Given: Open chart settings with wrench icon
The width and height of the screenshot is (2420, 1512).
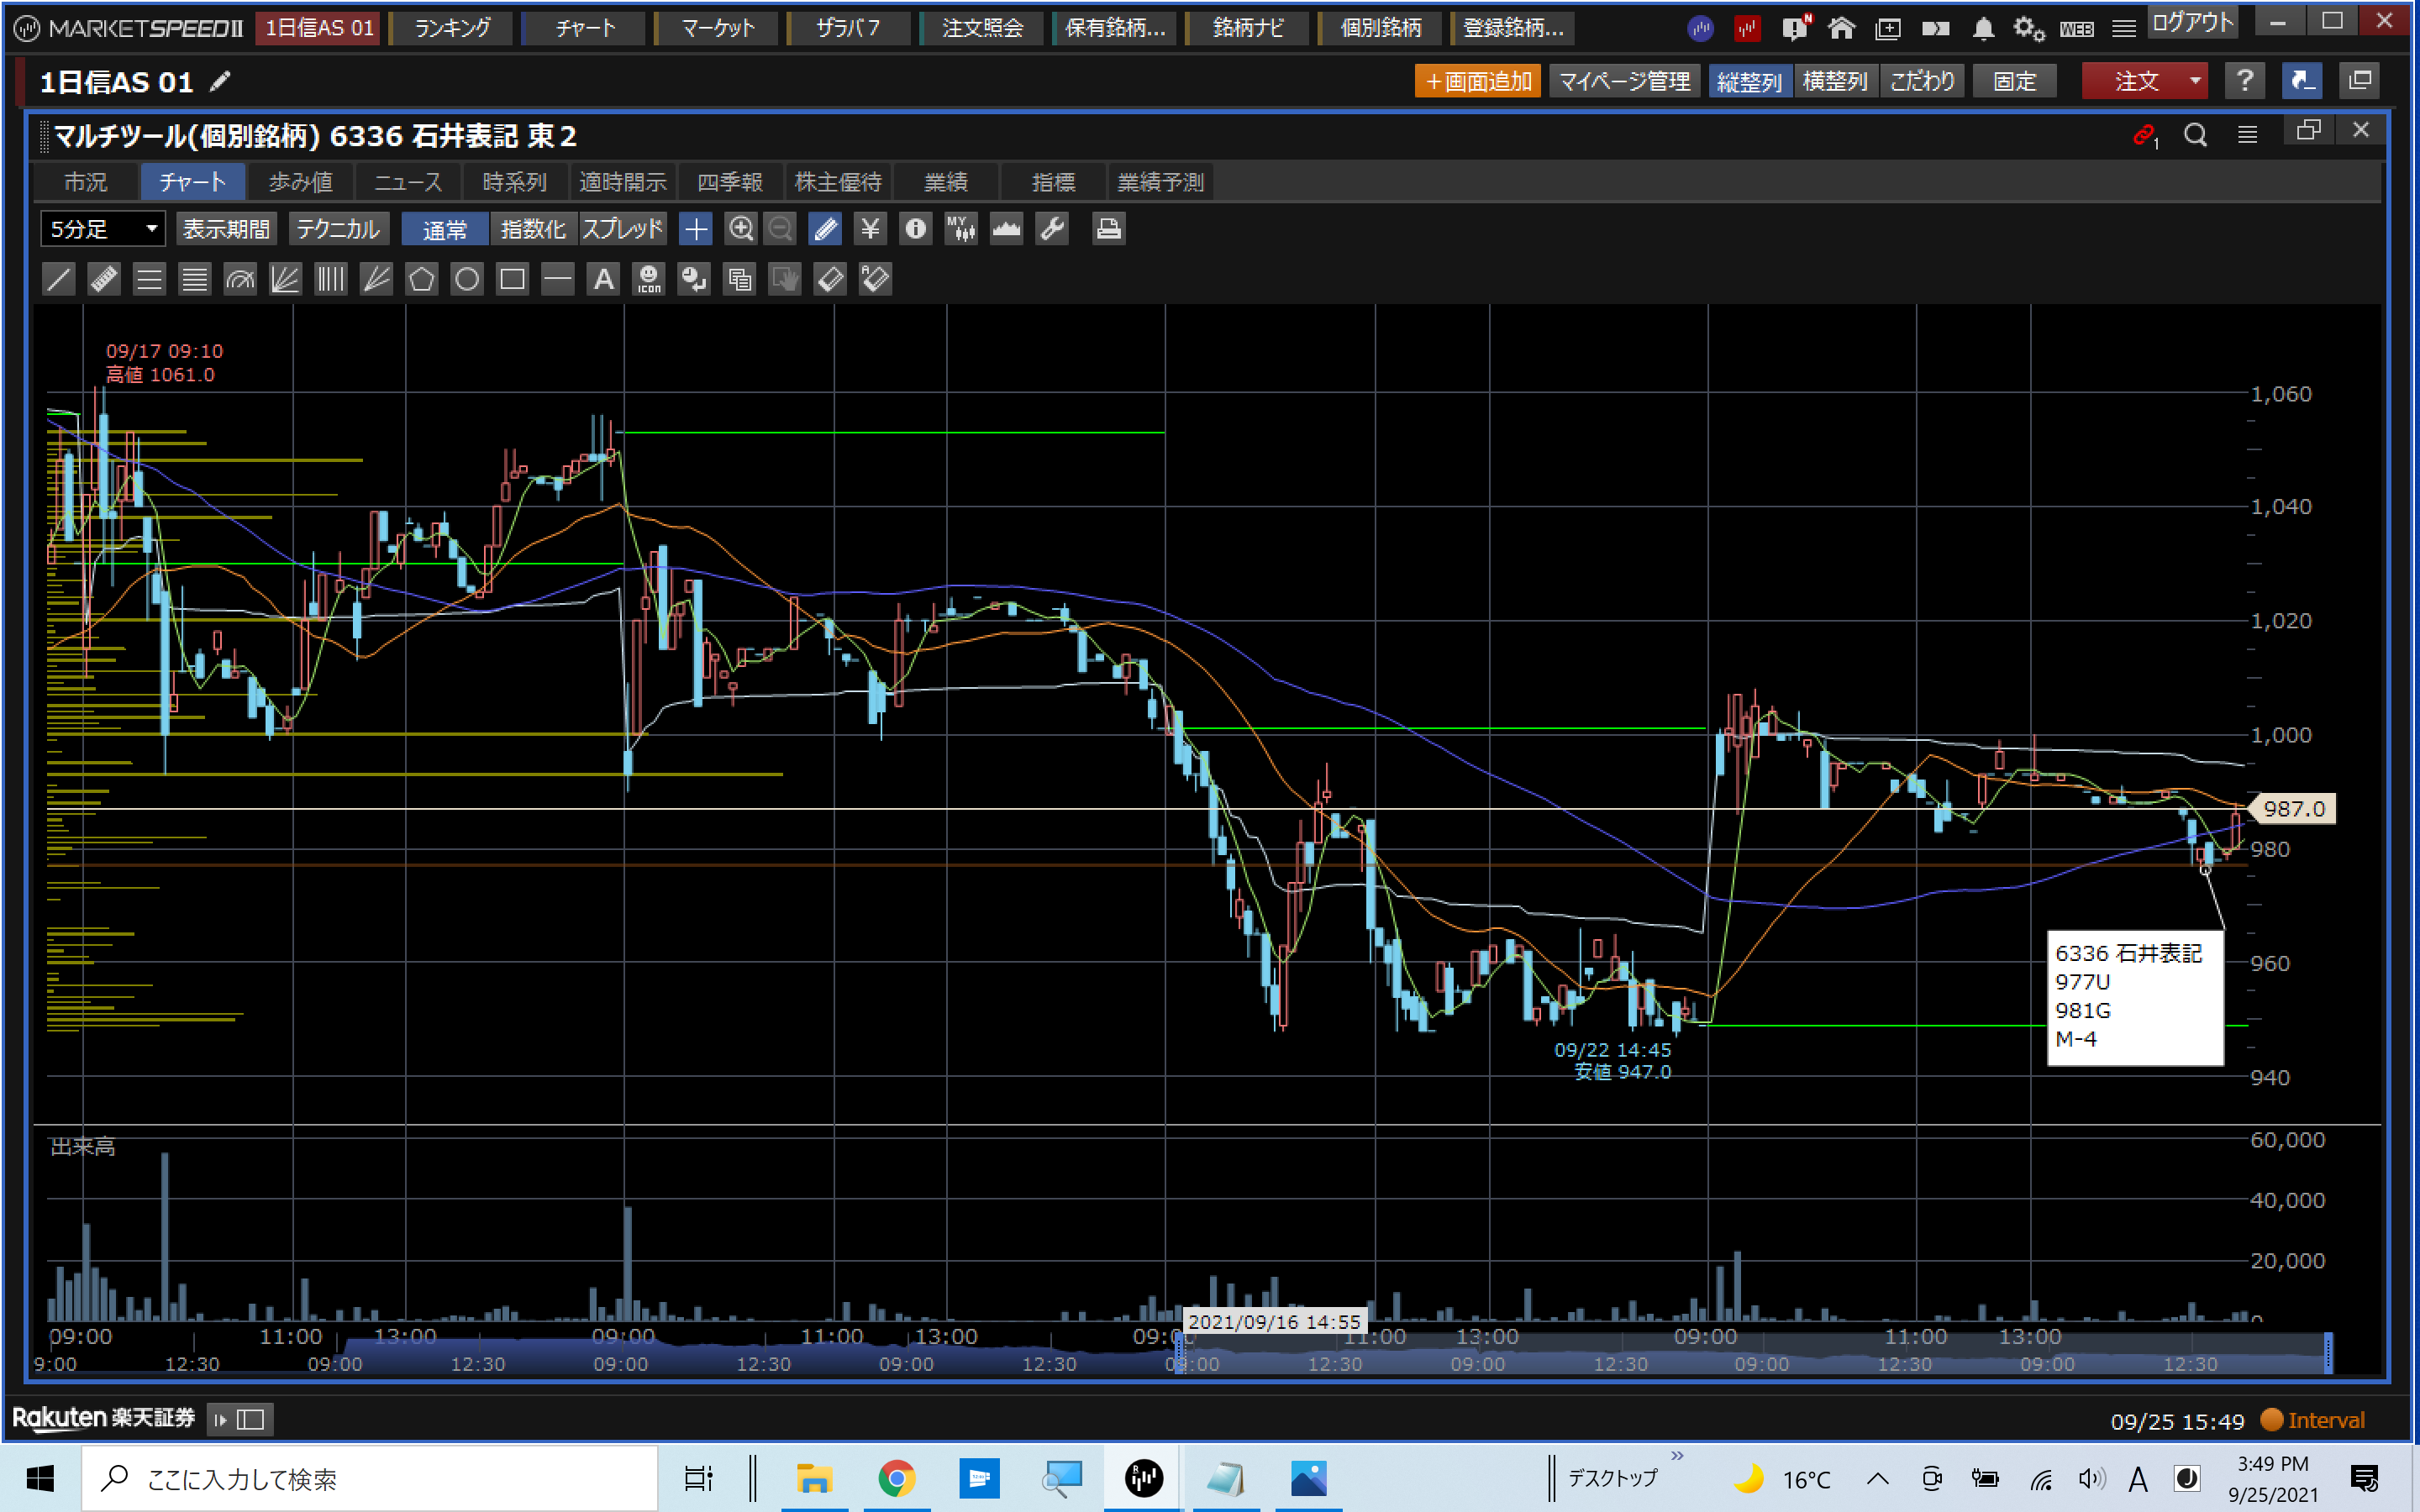Looking at the screenshot, I should pyautogui.click(x=1052, y=229).
